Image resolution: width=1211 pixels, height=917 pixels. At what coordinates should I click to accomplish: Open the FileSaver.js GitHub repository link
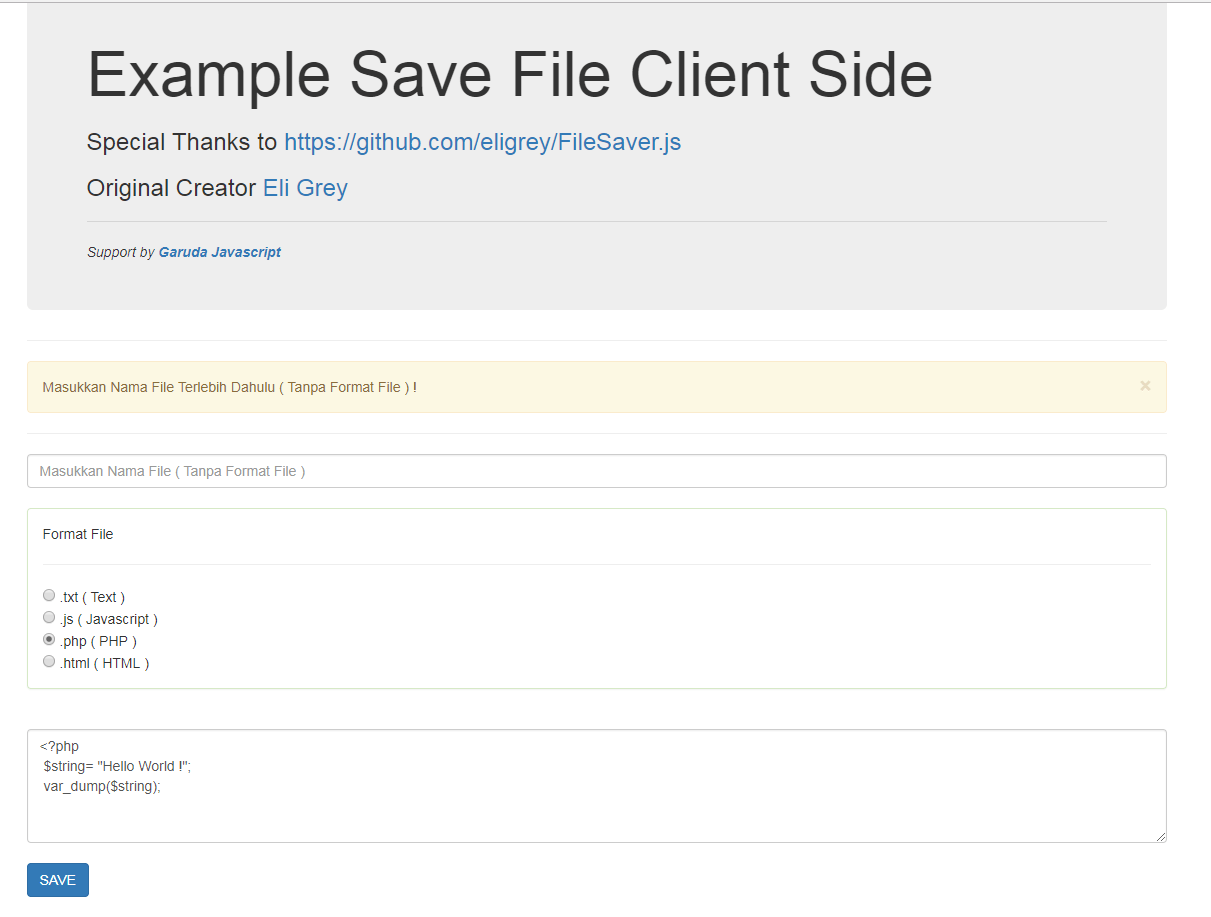click(x=483, y=142)
